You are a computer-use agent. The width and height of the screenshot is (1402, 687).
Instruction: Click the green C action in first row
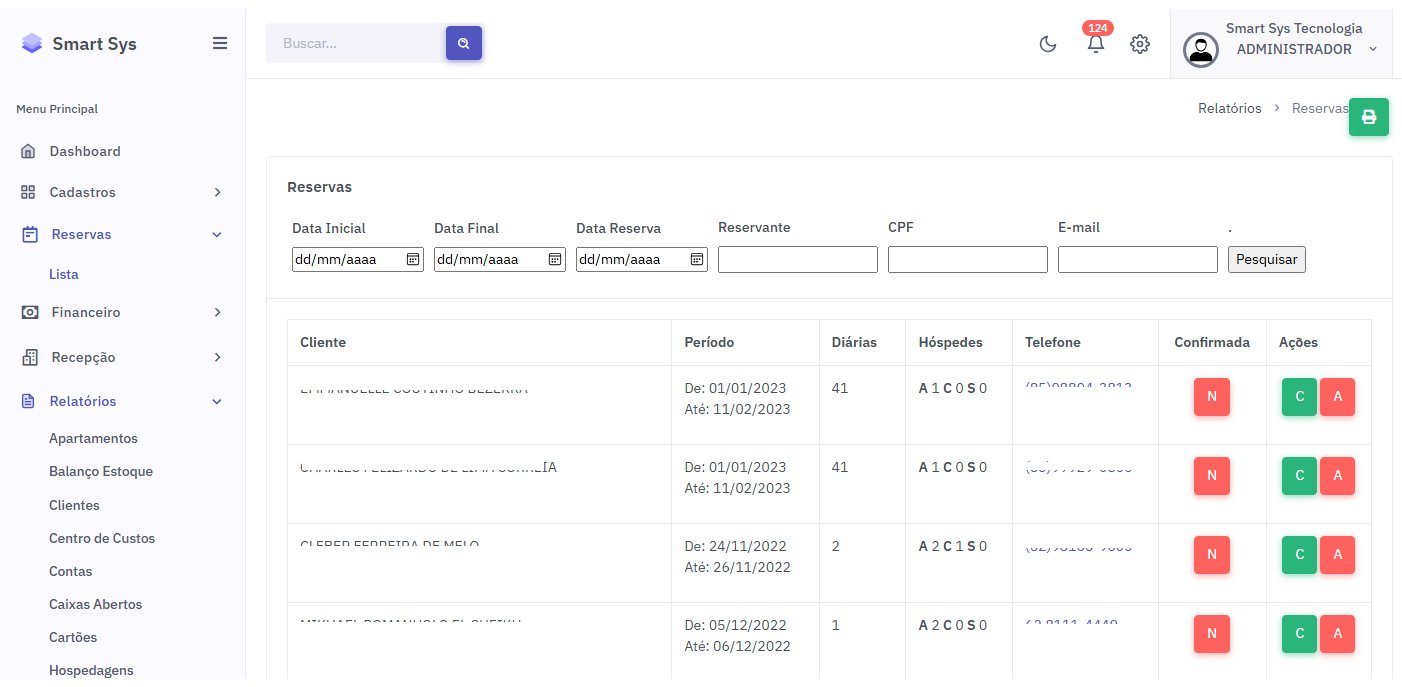coord(1299,397)
